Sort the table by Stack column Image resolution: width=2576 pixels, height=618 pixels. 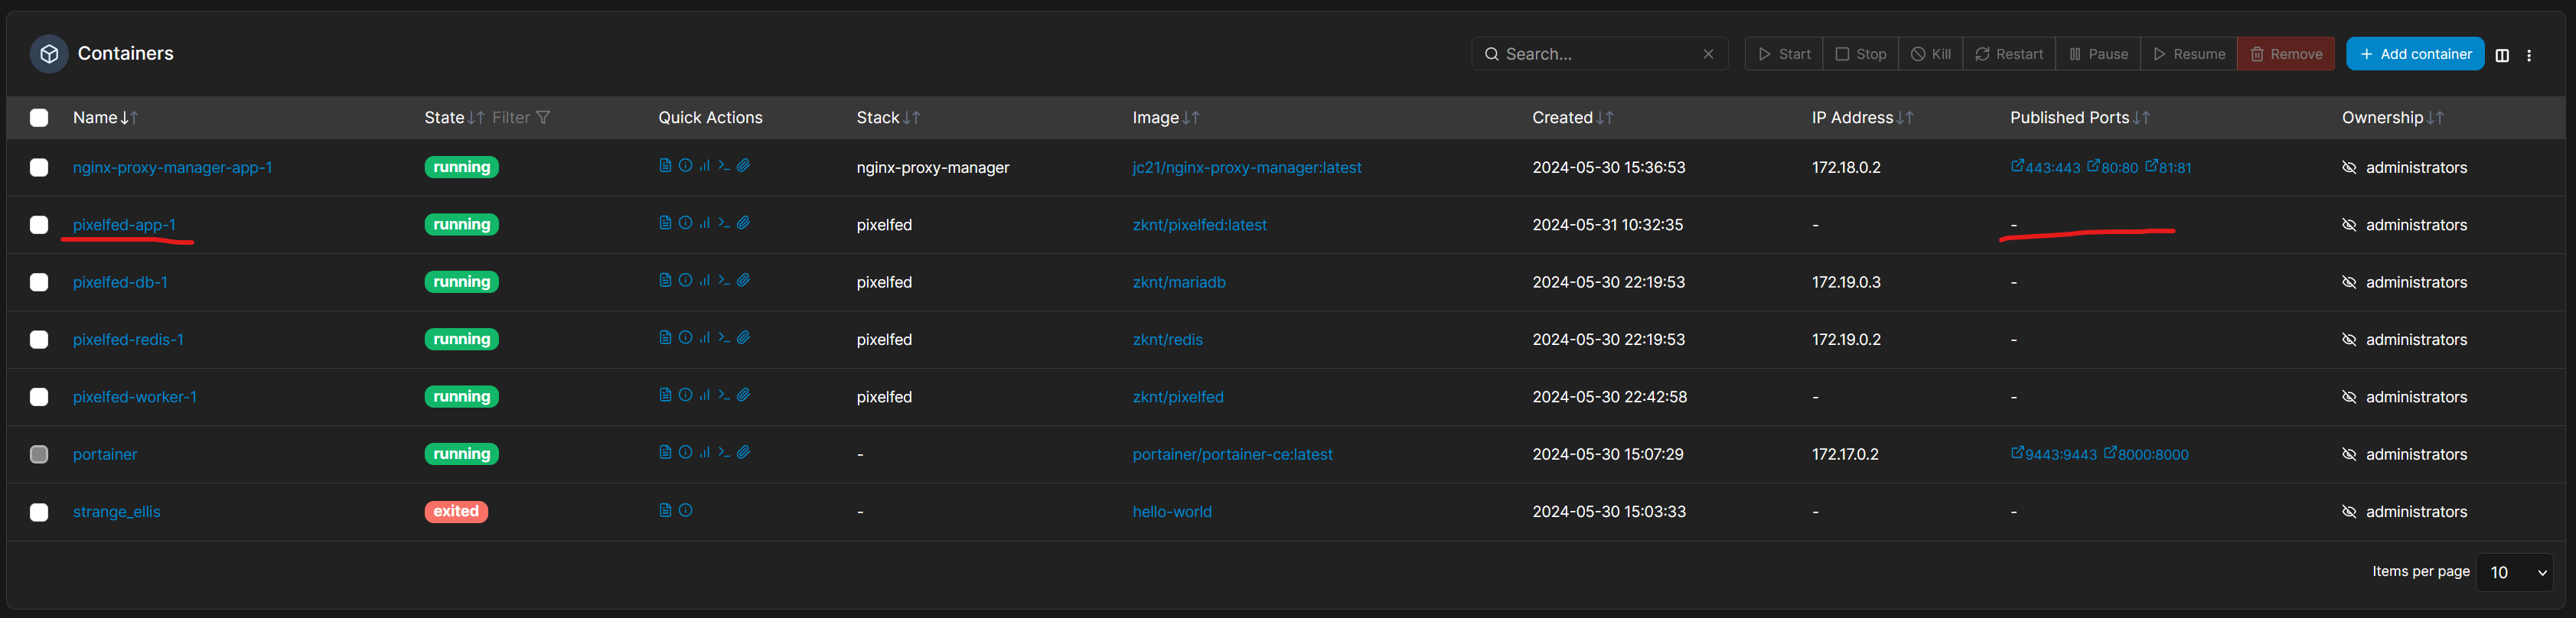pos(888,118)
